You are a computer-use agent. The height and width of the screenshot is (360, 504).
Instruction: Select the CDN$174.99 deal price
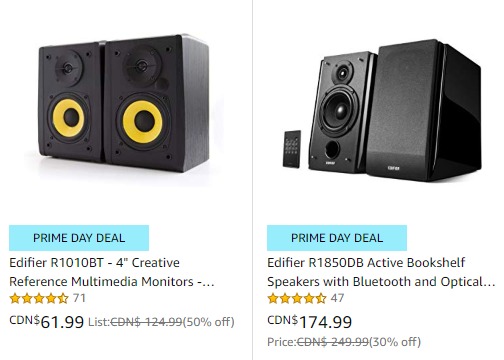coord(310,322)
